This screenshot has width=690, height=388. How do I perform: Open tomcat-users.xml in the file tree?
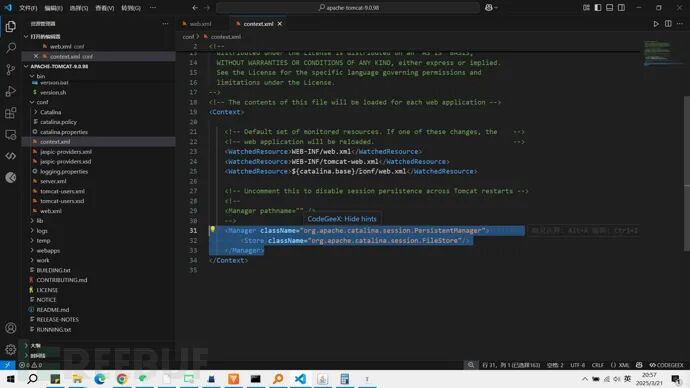click(62, 191)
